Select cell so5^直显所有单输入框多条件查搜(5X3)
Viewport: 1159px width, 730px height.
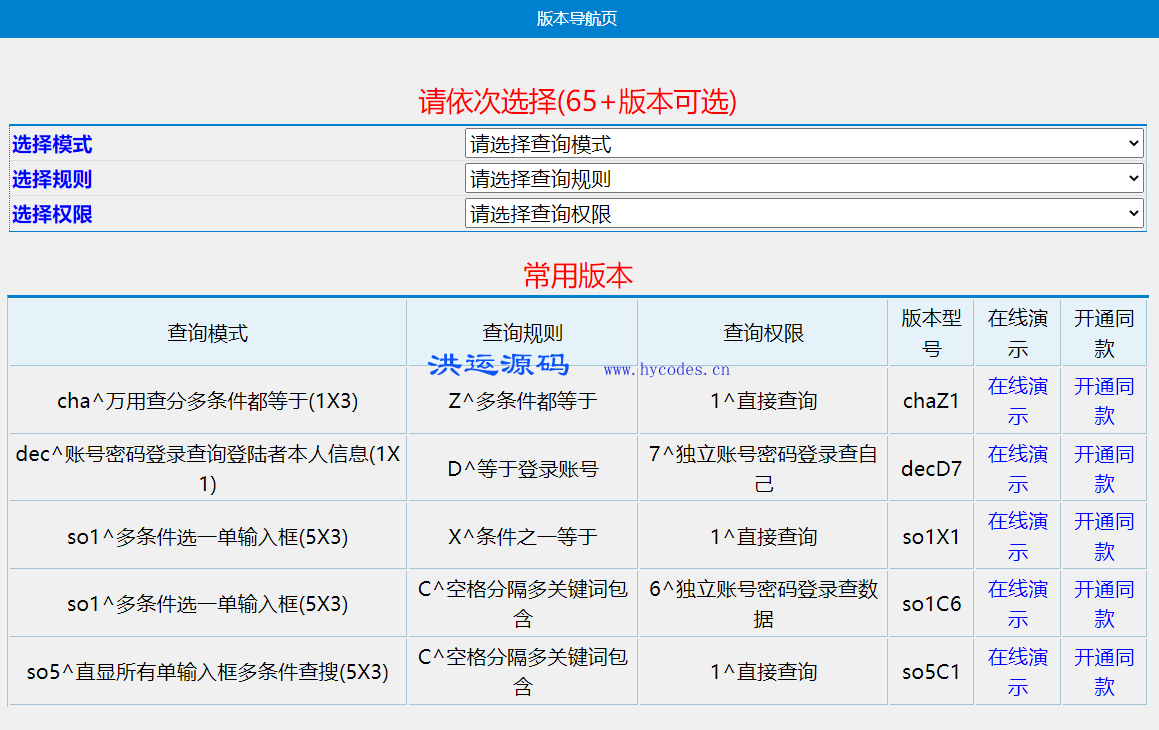pyautogui.click(x=208, y=672)
